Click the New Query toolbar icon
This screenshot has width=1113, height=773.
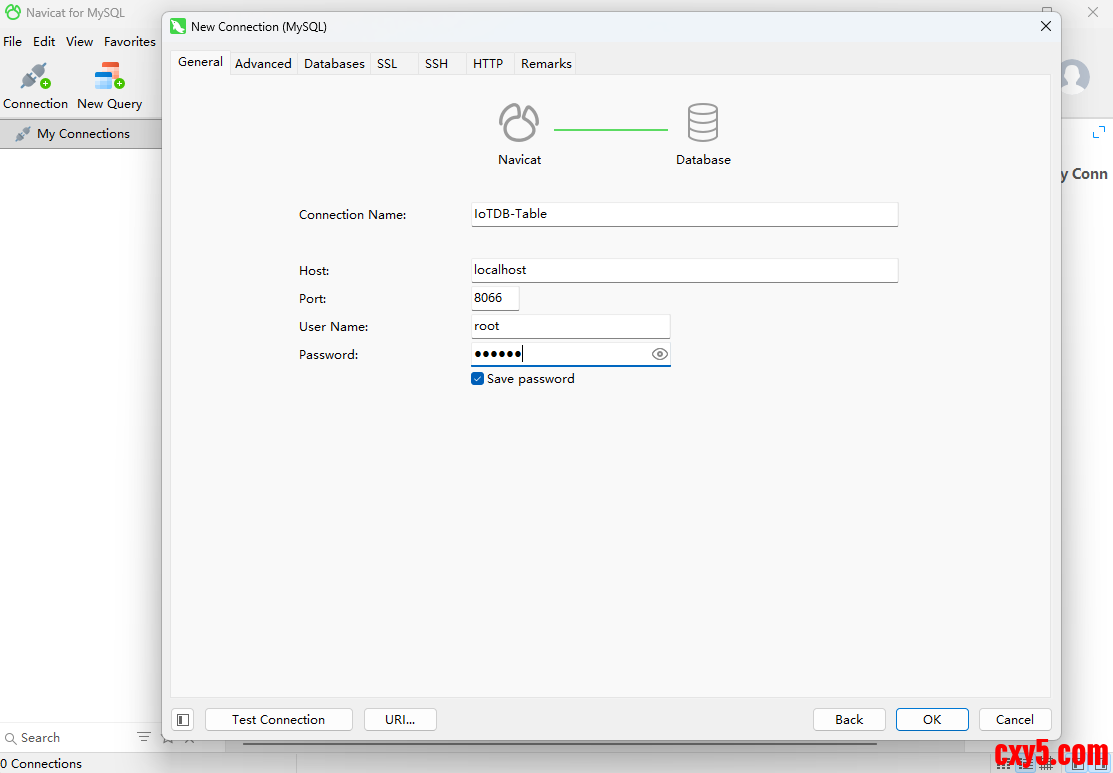[109, 77]
